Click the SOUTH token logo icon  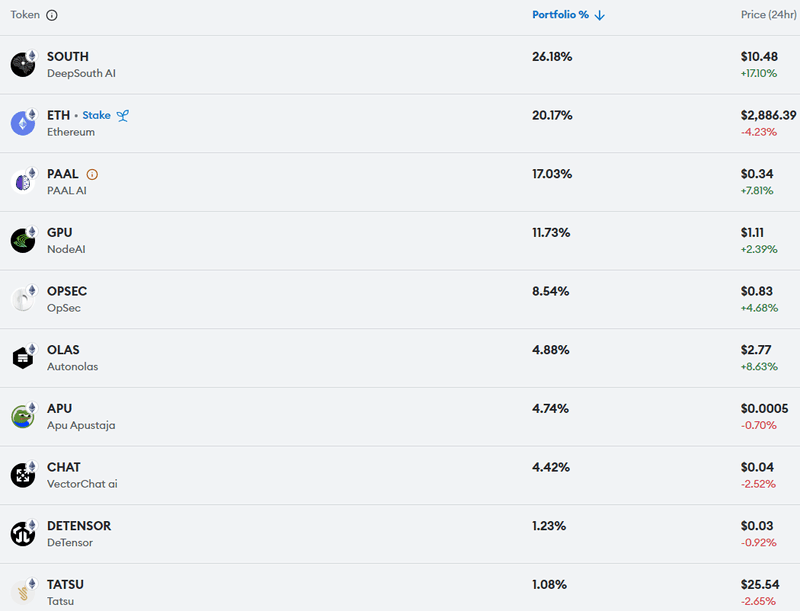[23, 65]
